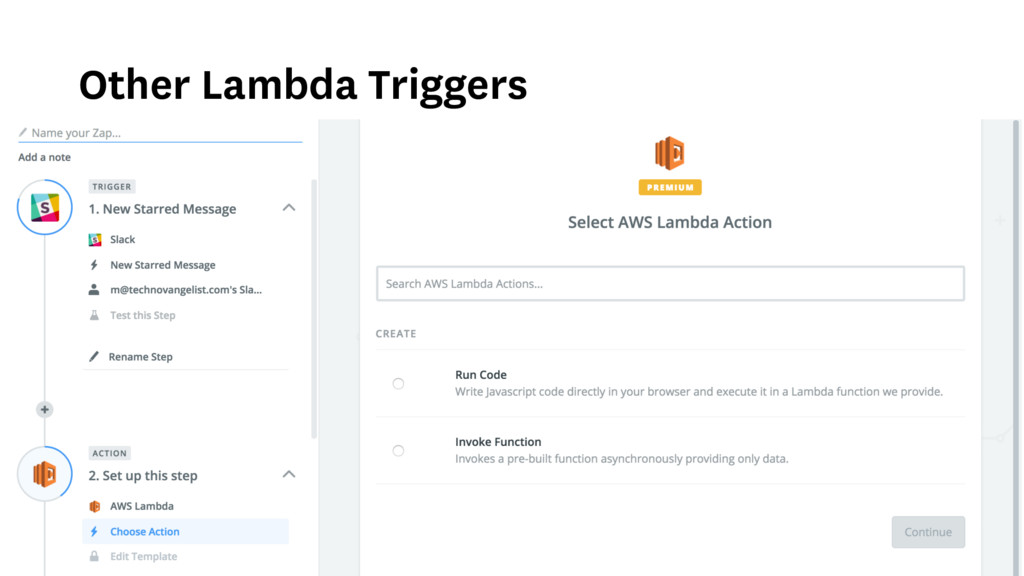
Task: Open the Slack account step item
Action: [x=186, y=290]
